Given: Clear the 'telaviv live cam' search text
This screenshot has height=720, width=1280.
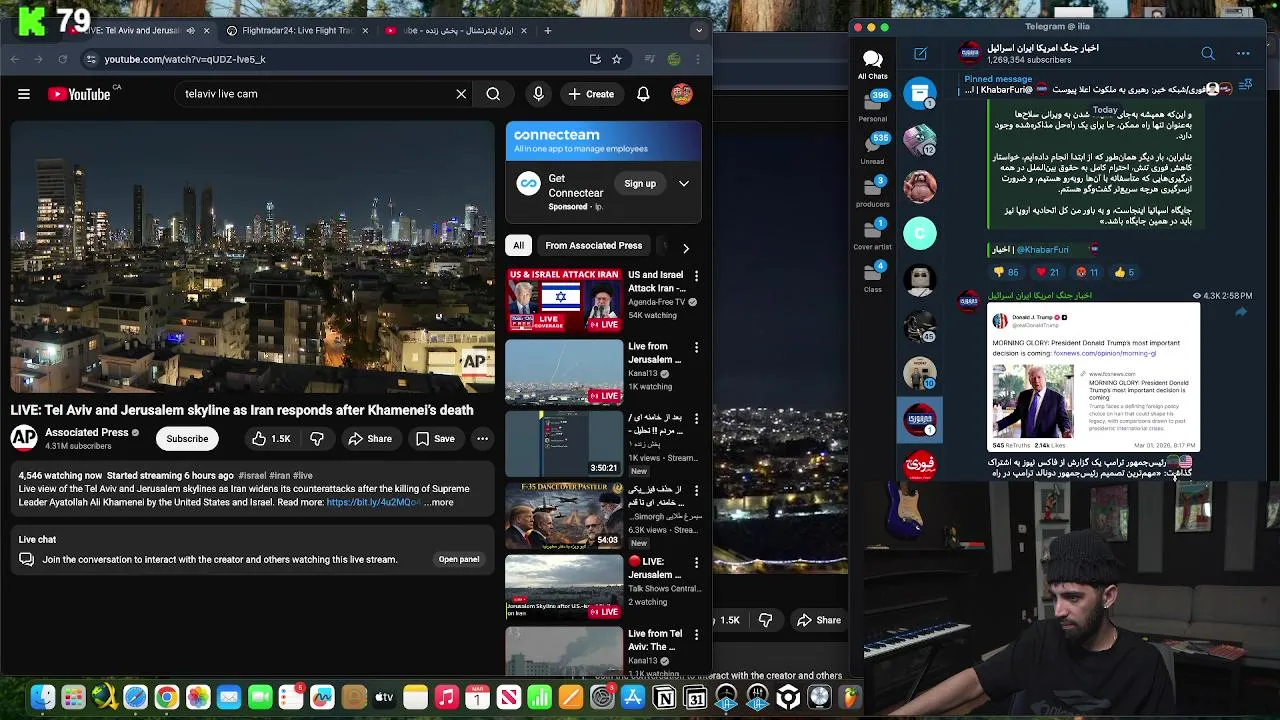Looking at the screenshot, I should click(x=461, y=94).
